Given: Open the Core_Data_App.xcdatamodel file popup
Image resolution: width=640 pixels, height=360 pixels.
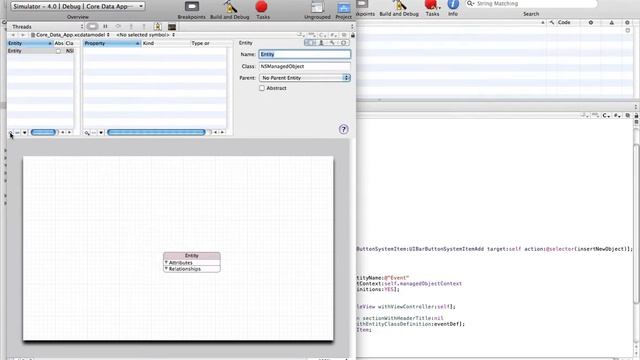Looking at the screenshot, I should [70, 35].
